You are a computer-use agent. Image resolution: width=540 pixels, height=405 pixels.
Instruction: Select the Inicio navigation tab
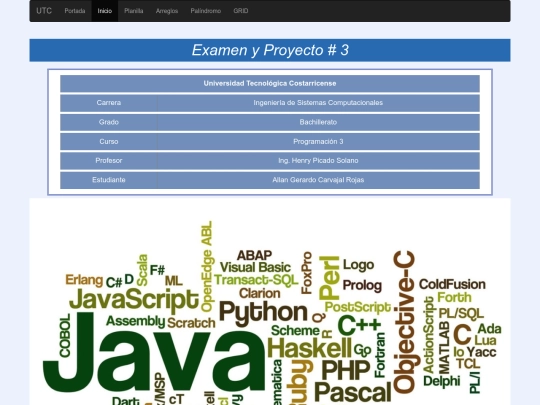tap(105, 11)
